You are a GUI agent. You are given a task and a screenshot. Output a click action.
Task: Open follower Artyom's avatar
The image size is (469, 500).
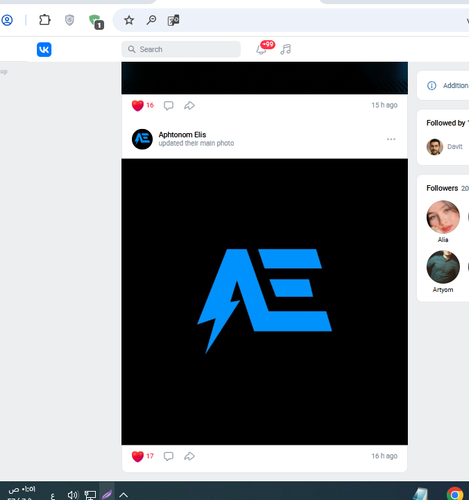[x=443, y=267]
